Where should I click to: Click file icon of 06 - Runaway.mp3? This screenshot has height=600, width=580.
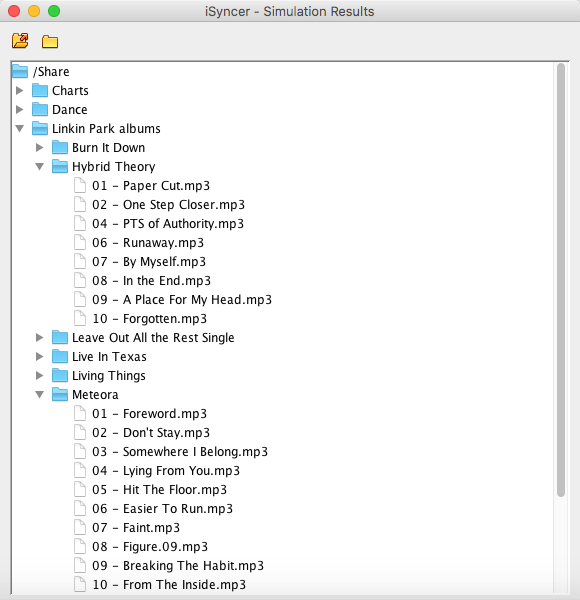80,242
